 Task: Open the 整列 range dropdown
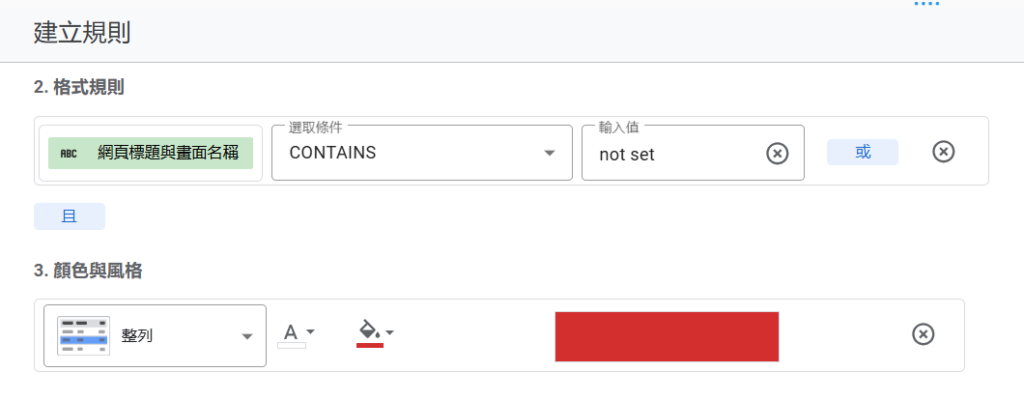(155, 336)
